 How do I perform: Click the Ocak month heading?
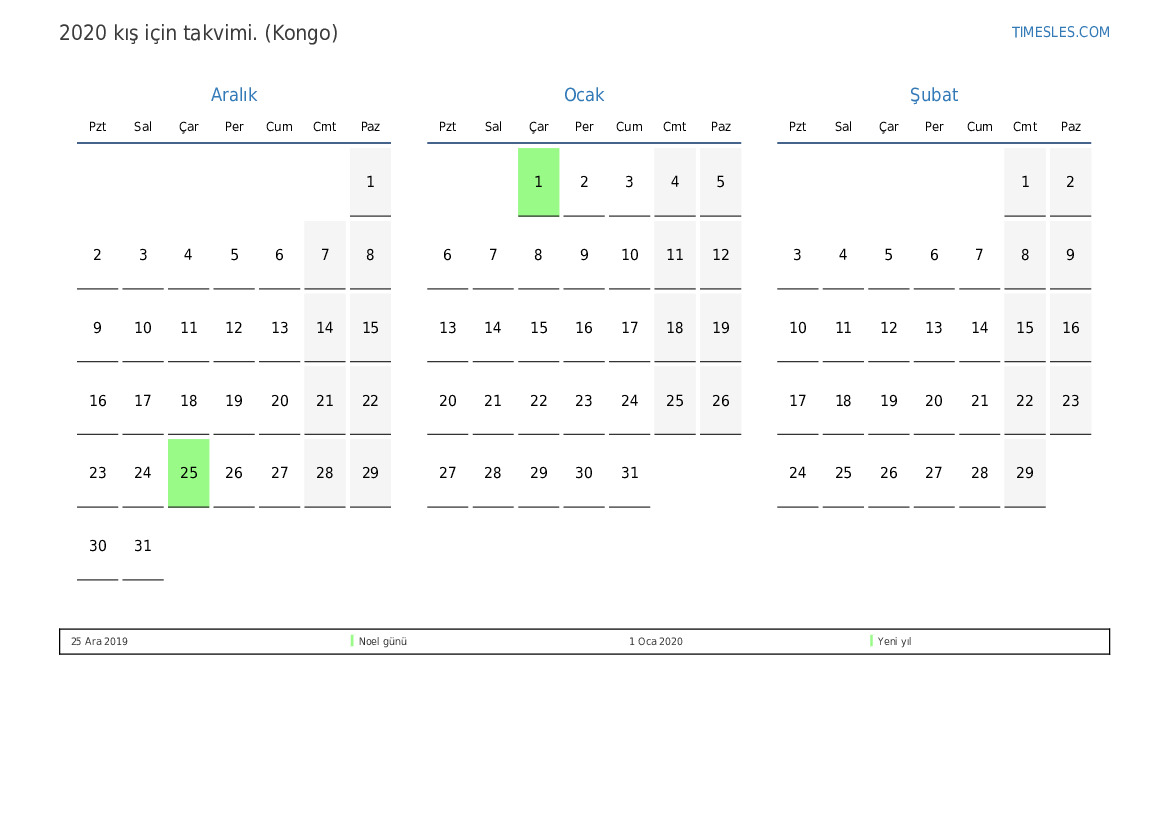pos(584,95)
